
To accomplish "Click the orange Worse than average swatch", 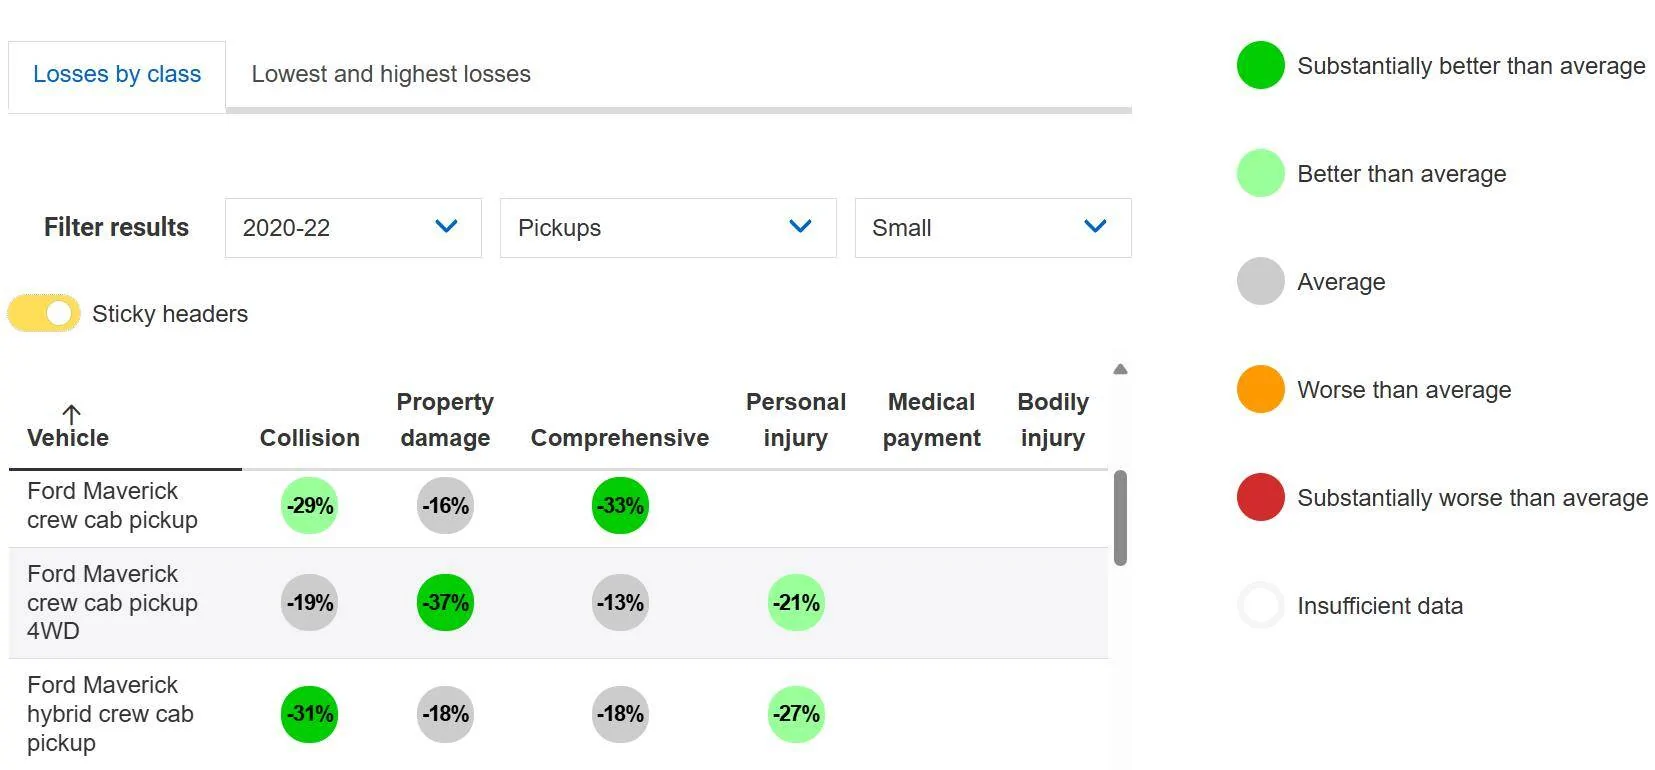I will pyautogui.click(x=1260, y=390).
